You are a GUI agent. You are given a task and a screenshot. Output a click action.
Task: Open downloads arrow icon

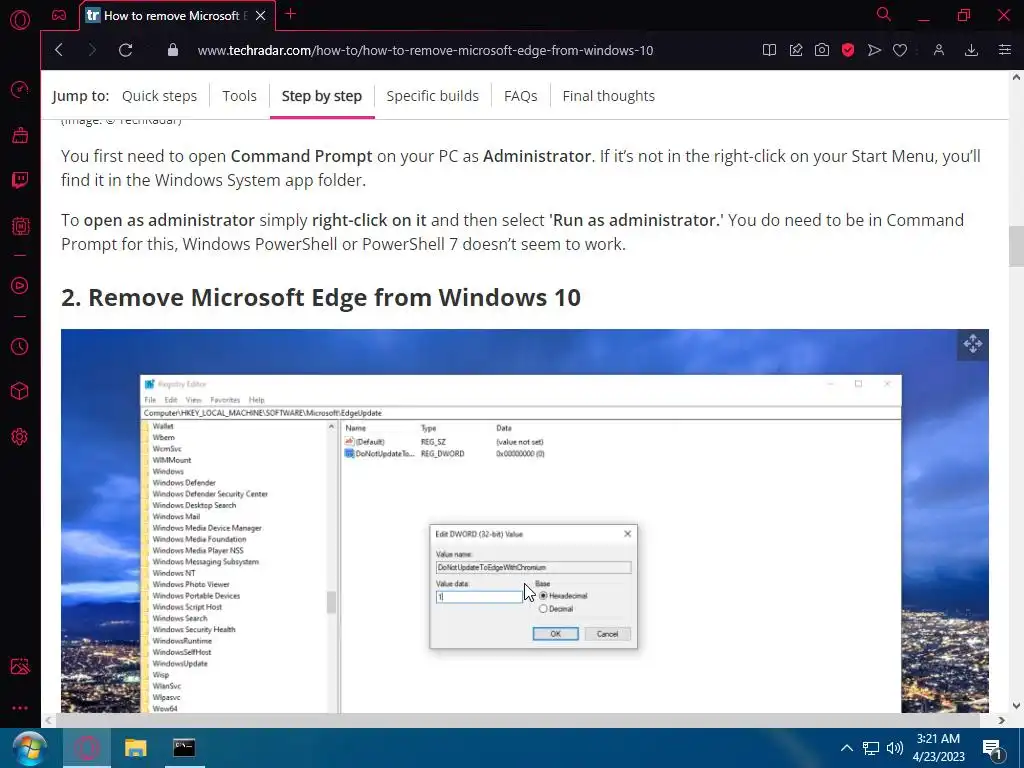[971, 50]
